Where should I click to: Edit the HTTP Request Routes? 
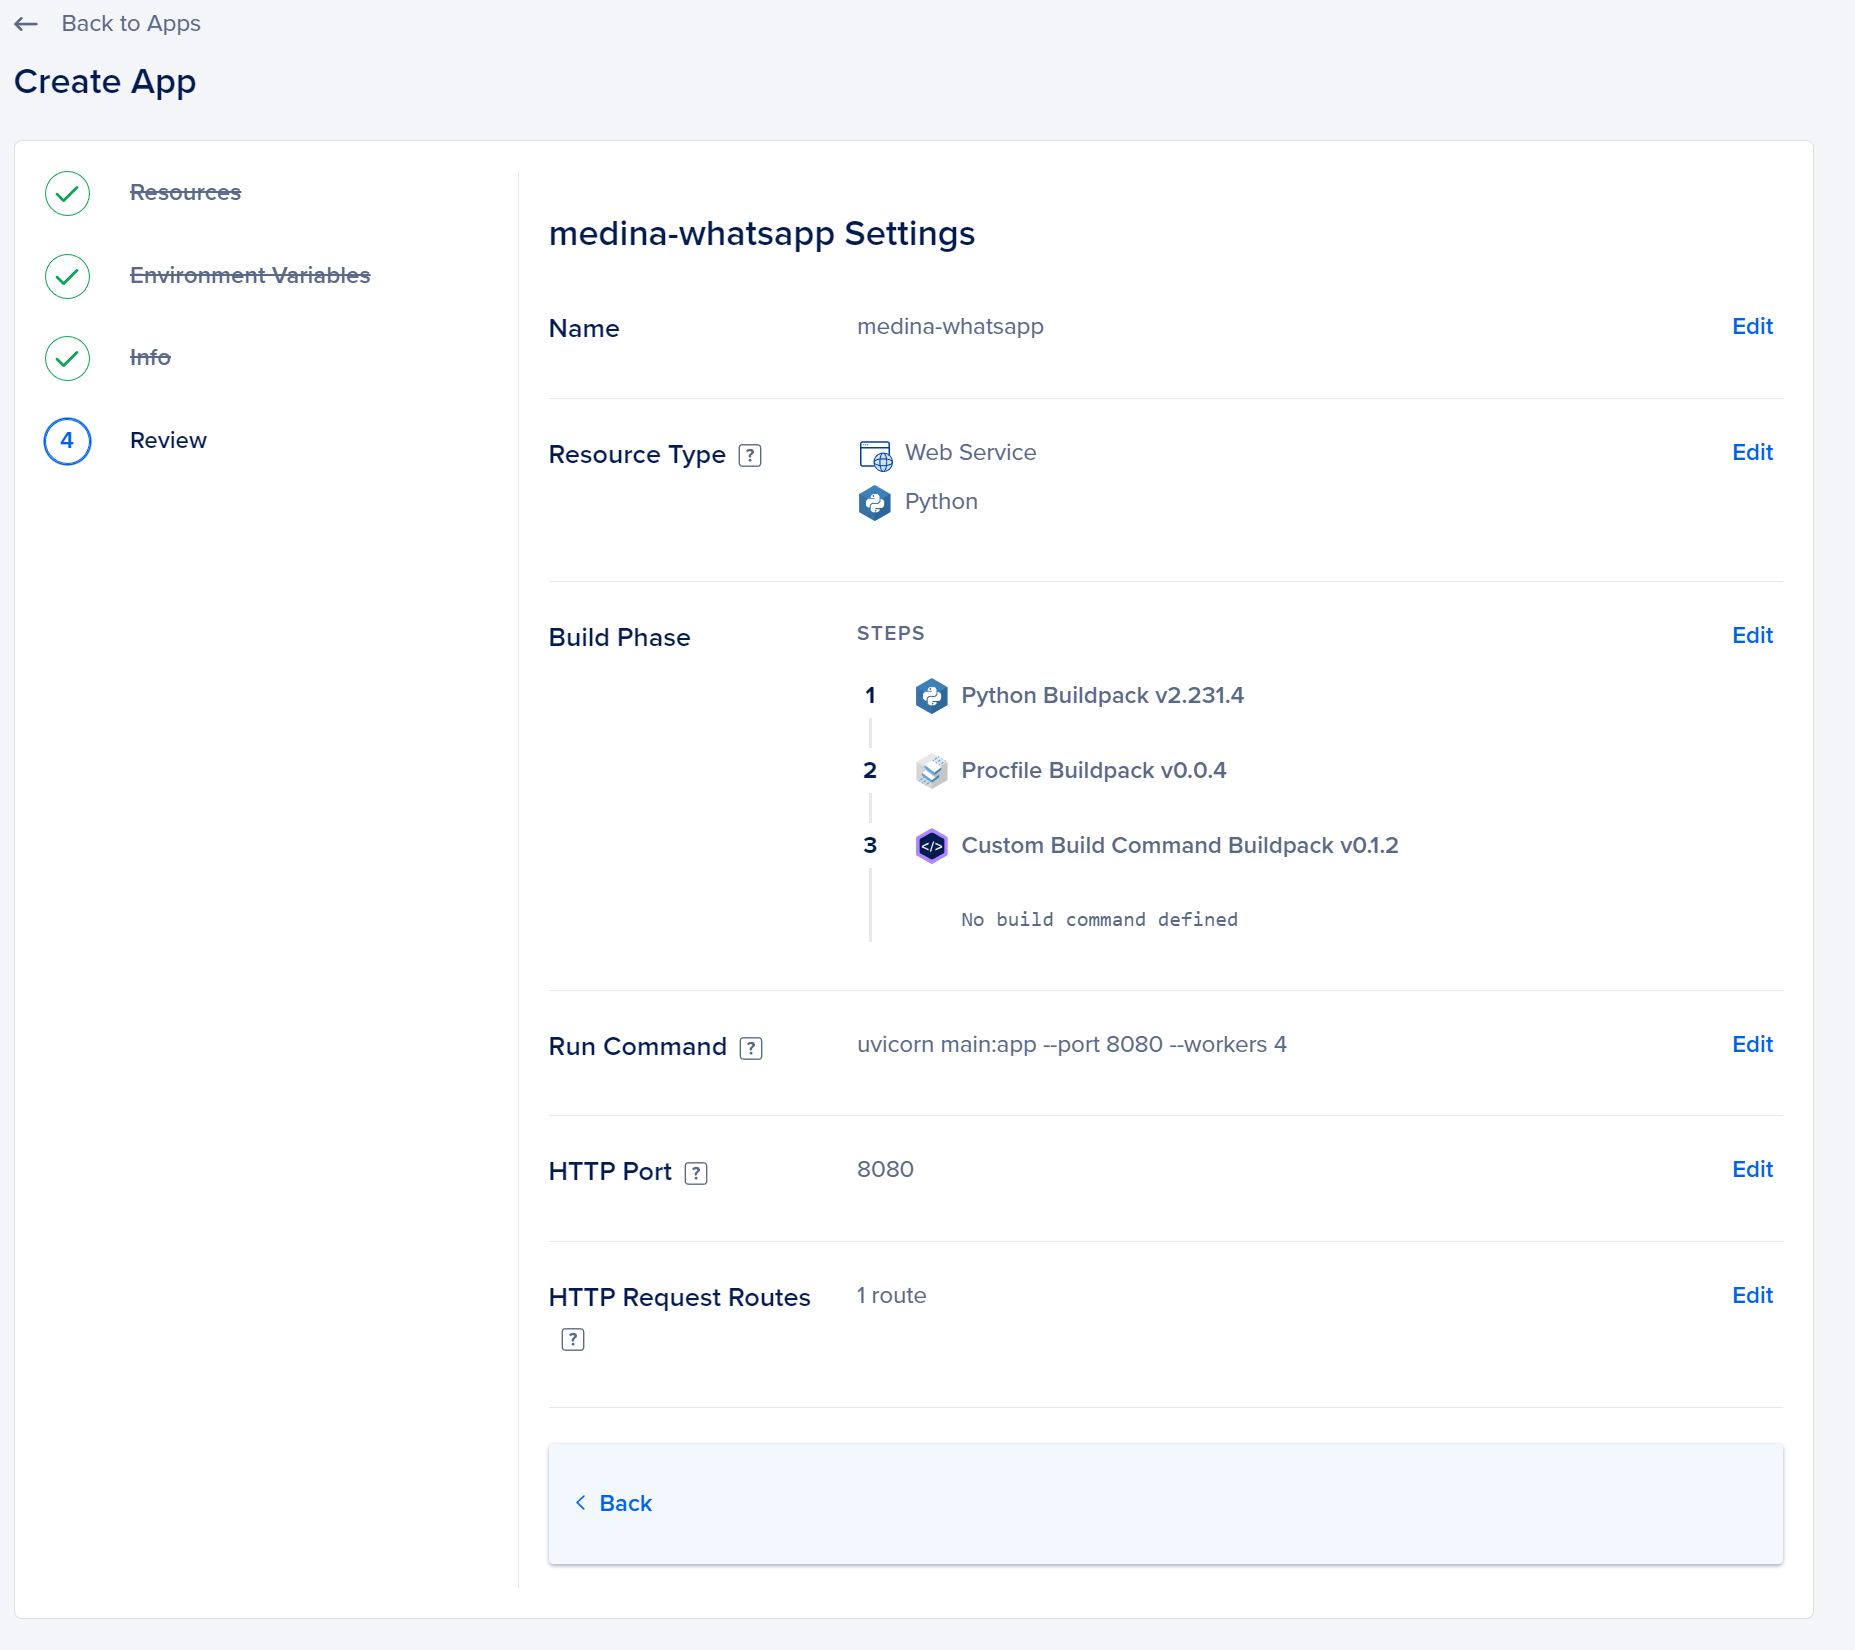[x=1752, y=1295]
